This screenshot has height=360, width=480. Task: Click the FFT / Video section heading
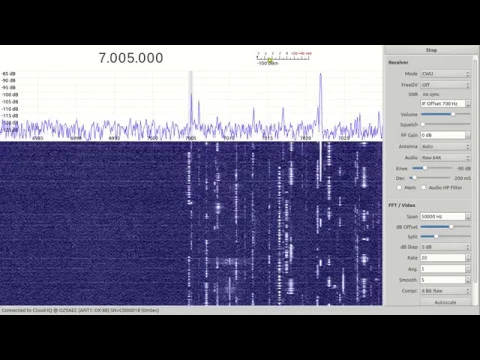(402, 205)
